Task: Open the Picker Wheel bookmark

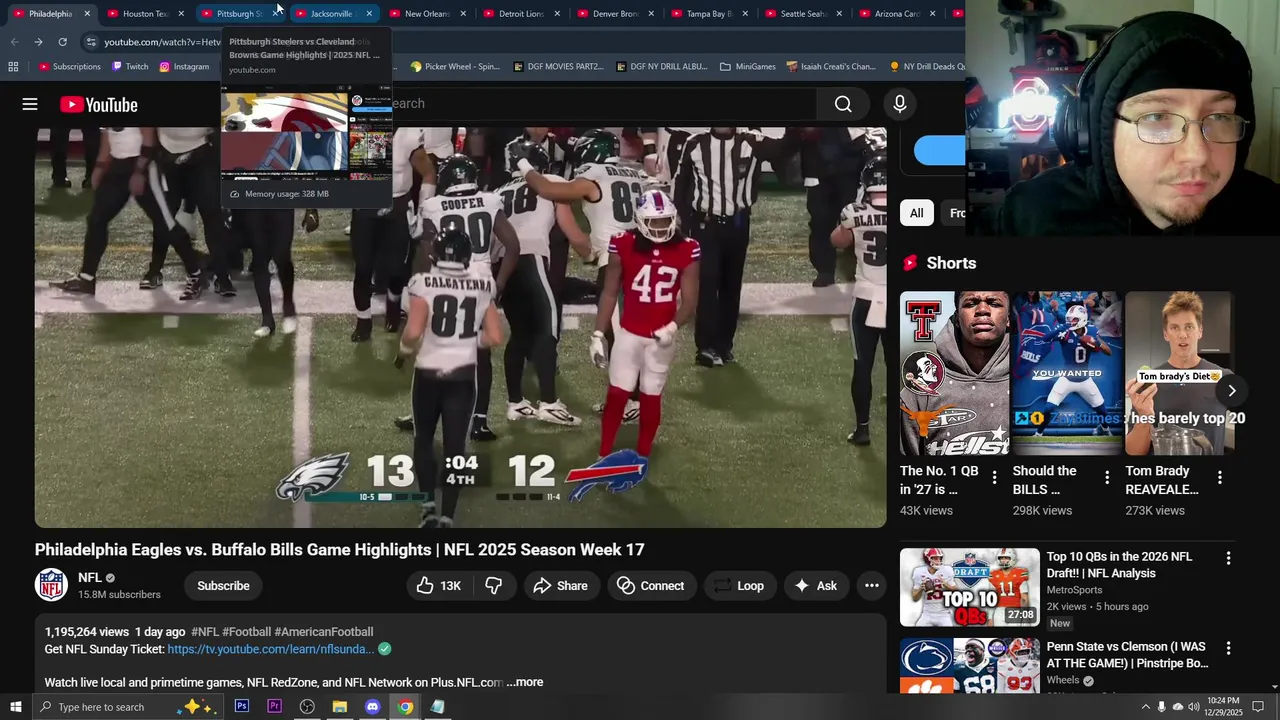Action: (455, 67)
